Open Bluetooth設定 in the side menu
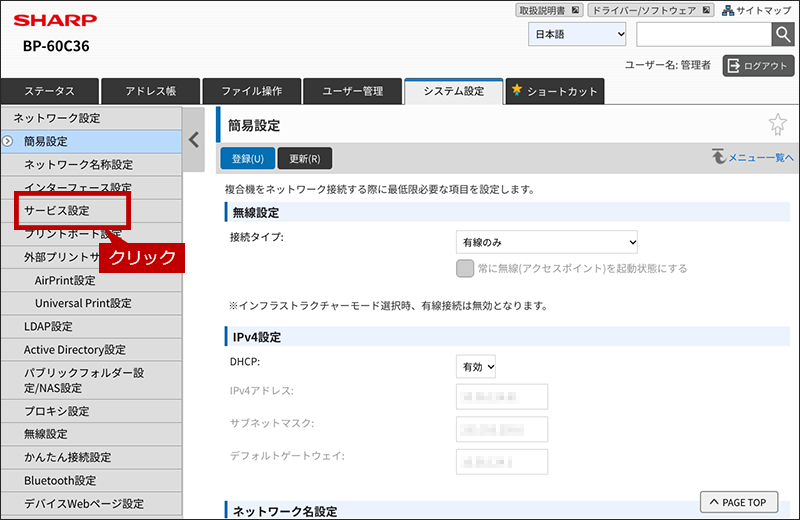 [91, 480]
